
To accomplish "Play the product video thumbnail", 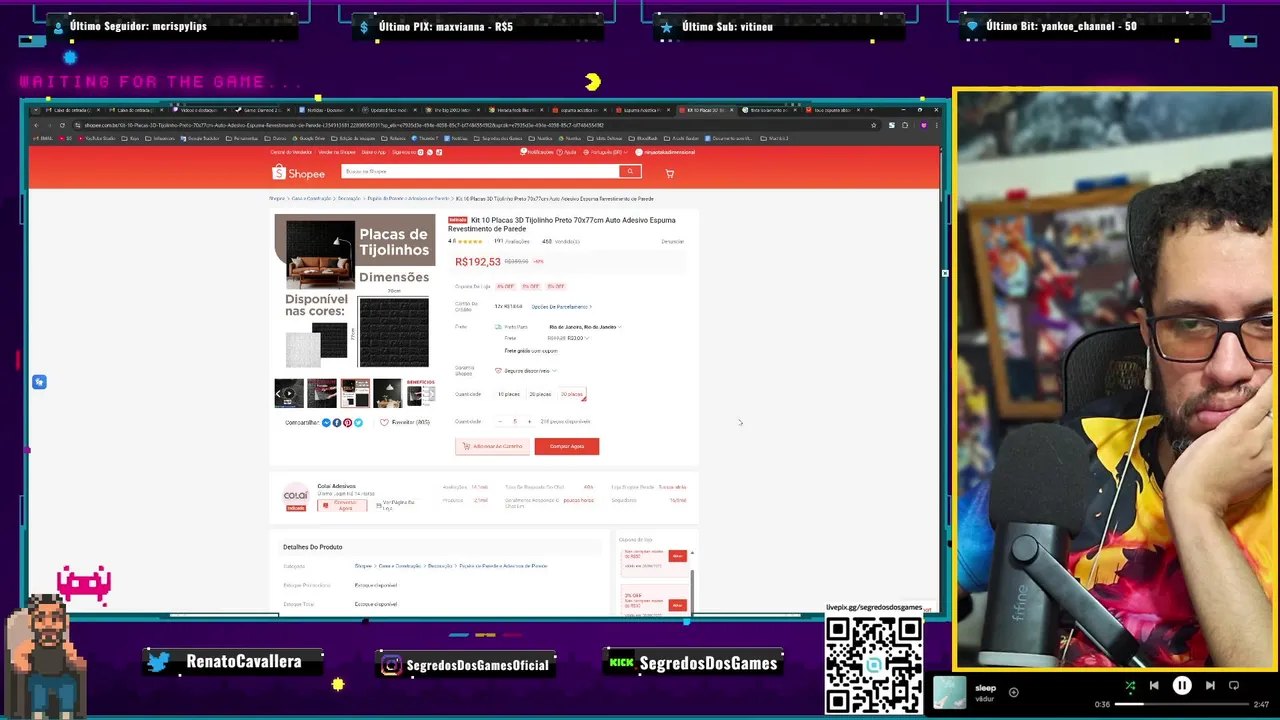I will pyautogui.click(x=289, y=393).
